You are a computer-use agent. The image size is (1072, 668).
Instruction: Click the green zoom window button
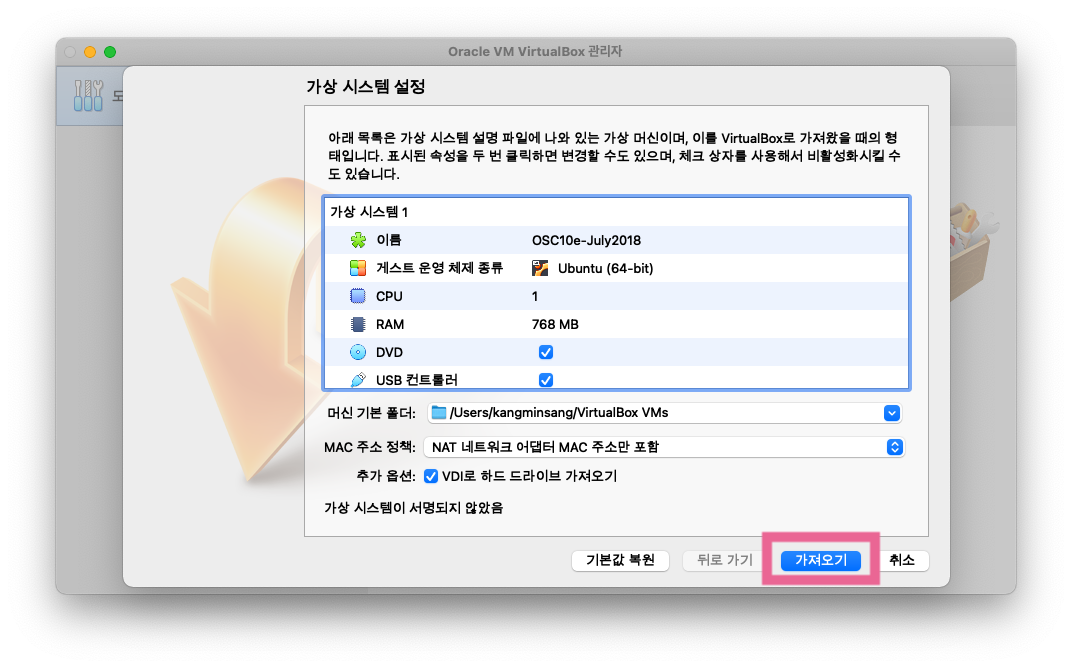tap(109, 52)
